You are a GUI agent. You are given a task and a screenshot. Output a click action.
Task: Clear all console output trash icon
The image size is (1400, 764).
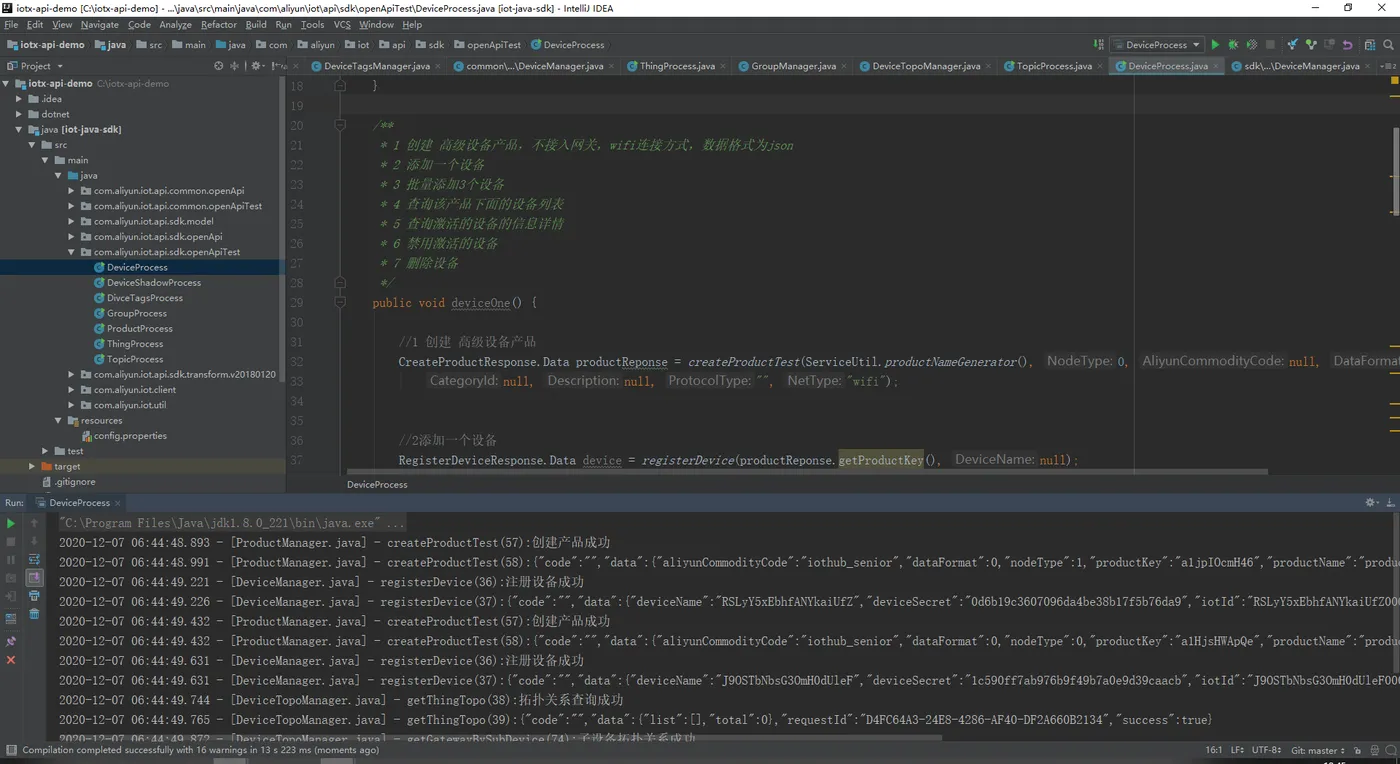tap(34, 614)
